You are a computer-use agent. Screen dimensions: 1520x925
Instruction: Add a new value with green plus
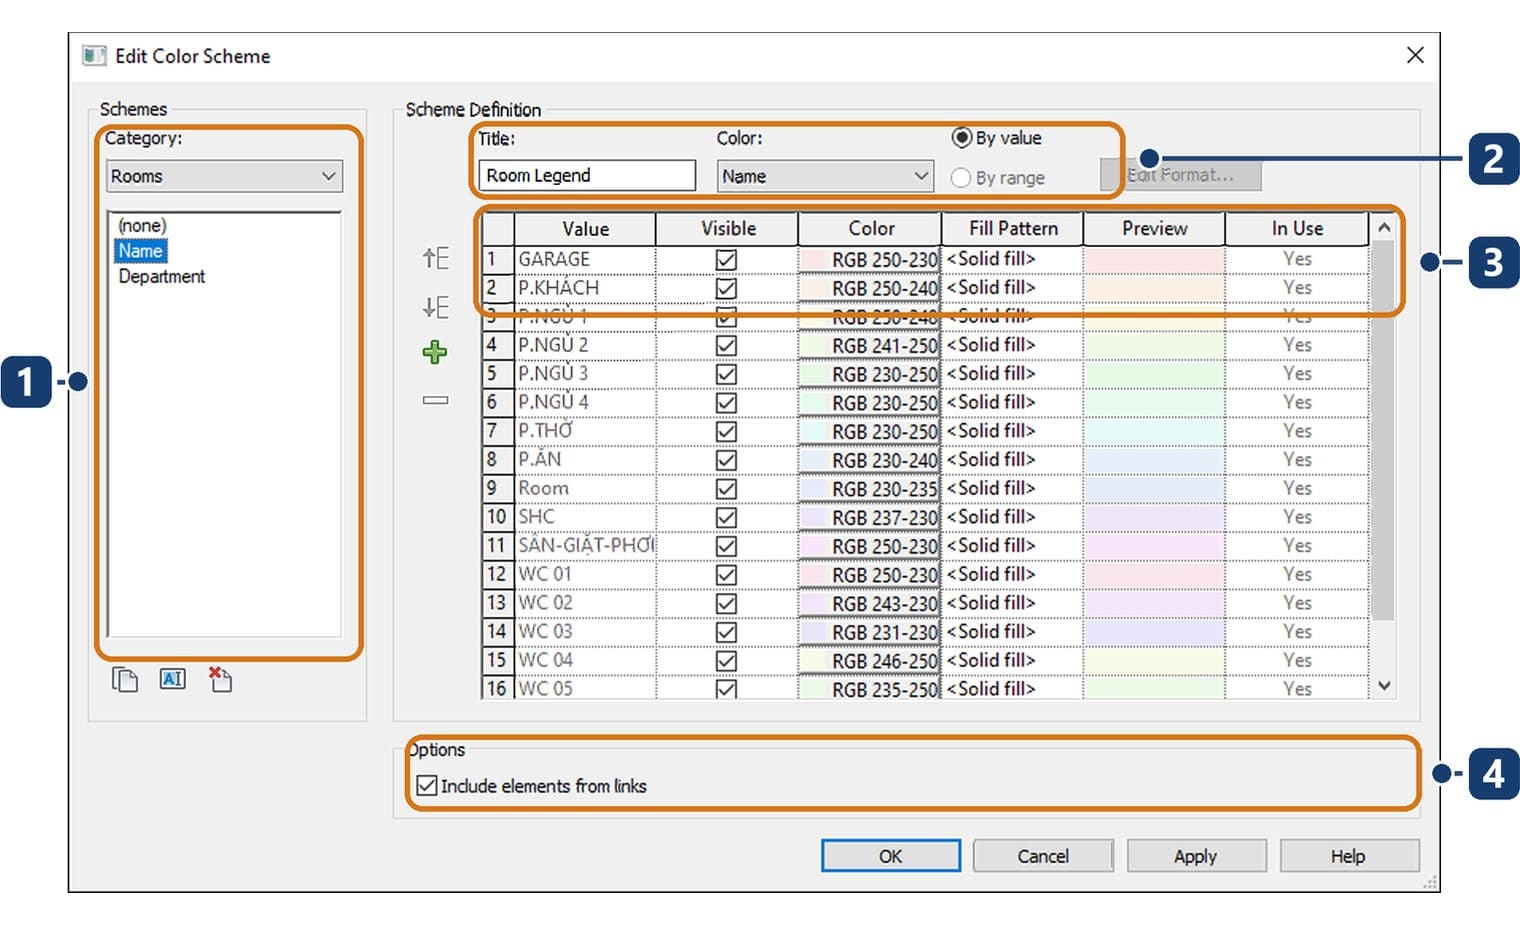[435, 352]
